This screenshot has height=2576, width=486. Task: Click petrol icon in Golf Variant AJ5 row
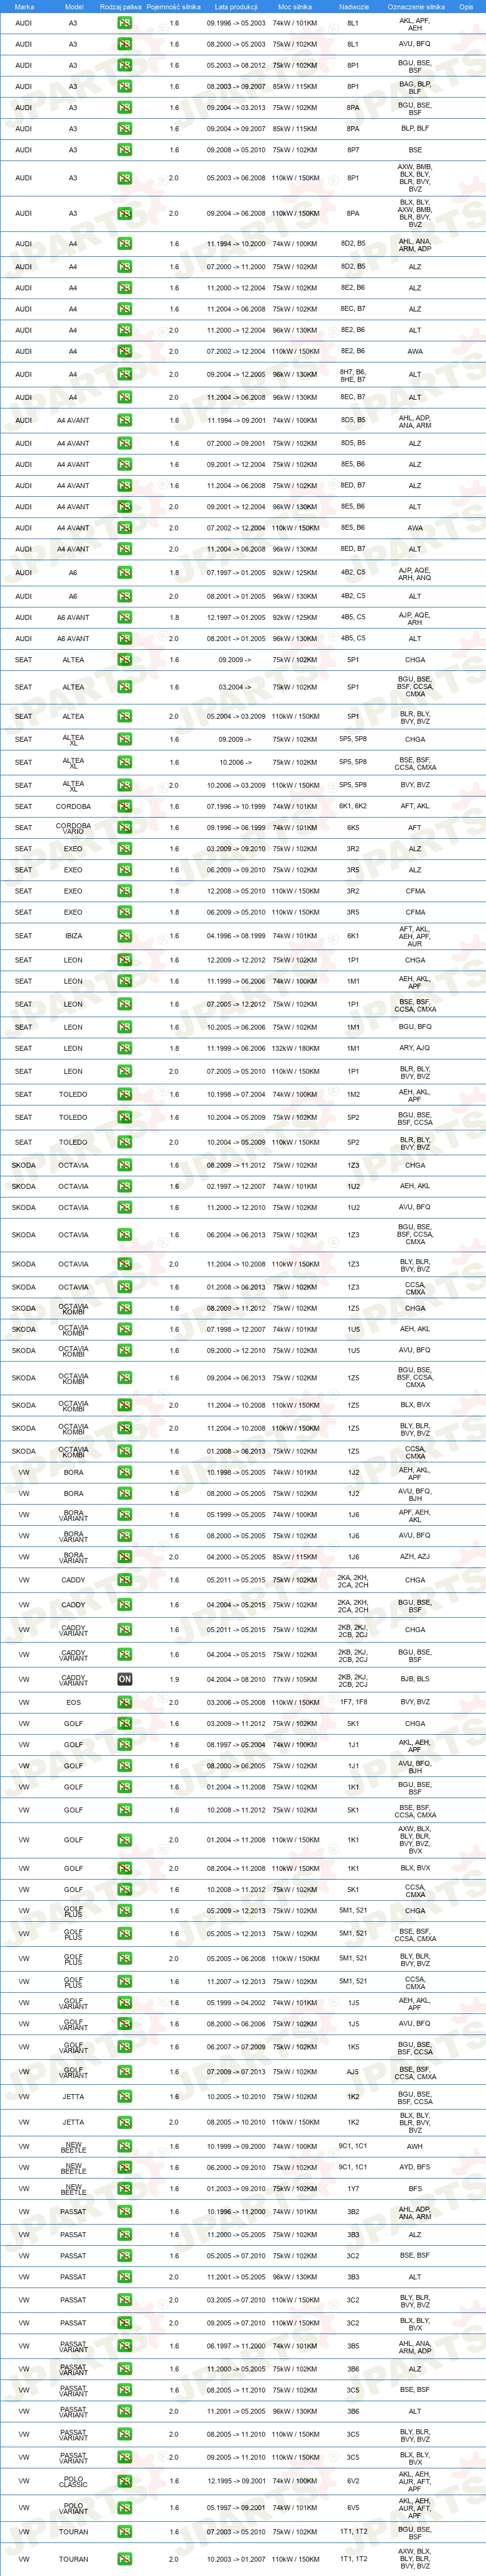click(124, 2072)
